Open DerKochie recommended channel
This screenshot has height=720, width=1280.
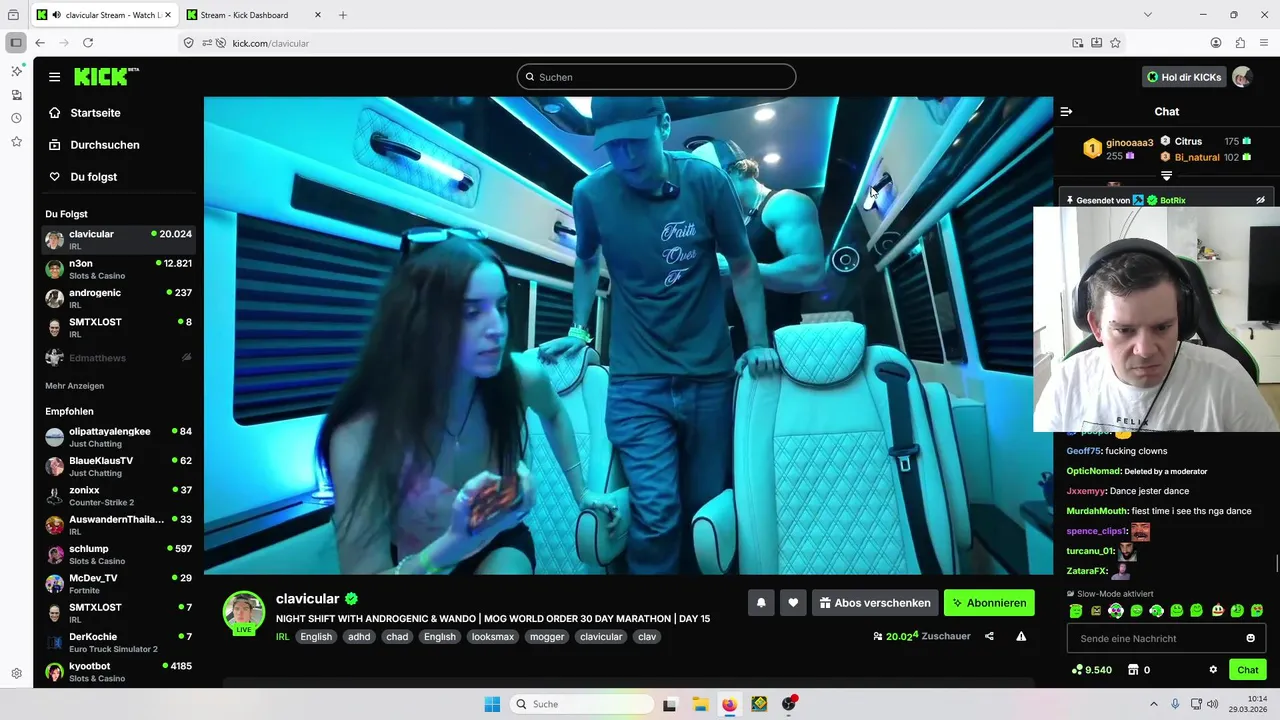pyautogui.click(x=119, y=642)
